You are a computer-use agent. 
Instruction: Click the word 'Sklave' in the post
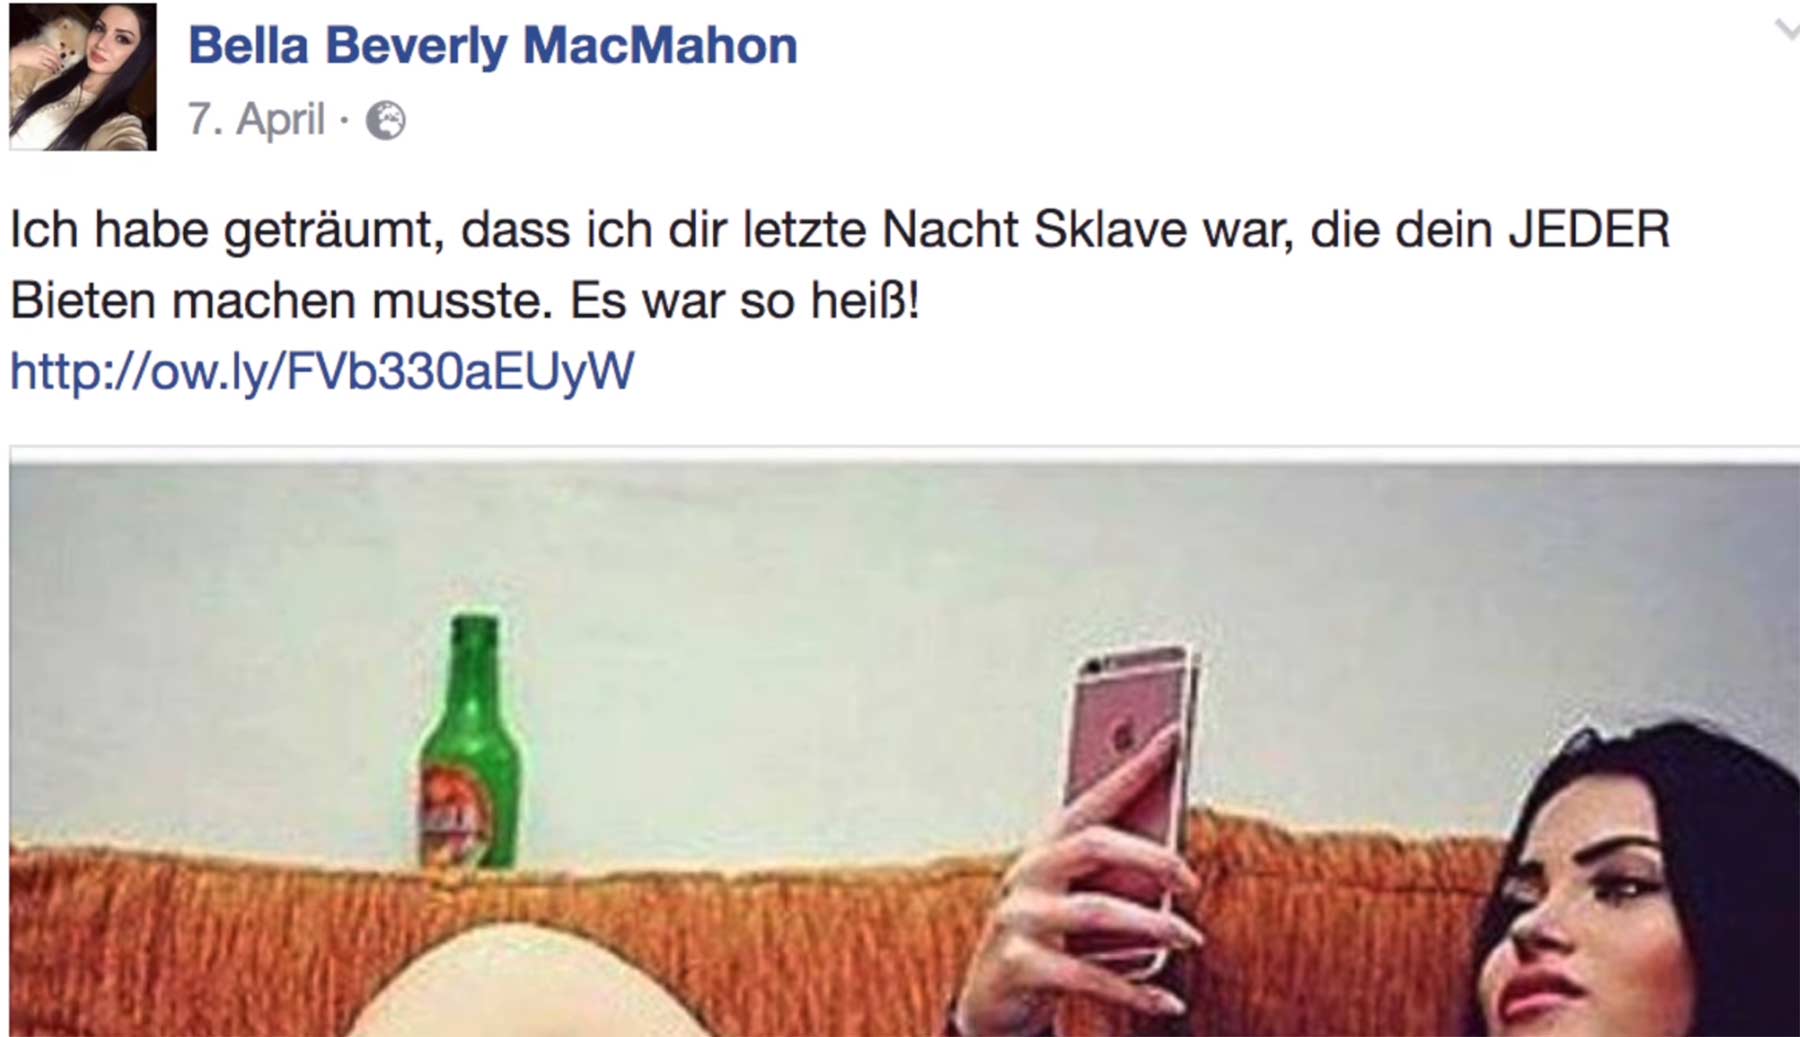pyautogui.click(x=1110, y=230)
